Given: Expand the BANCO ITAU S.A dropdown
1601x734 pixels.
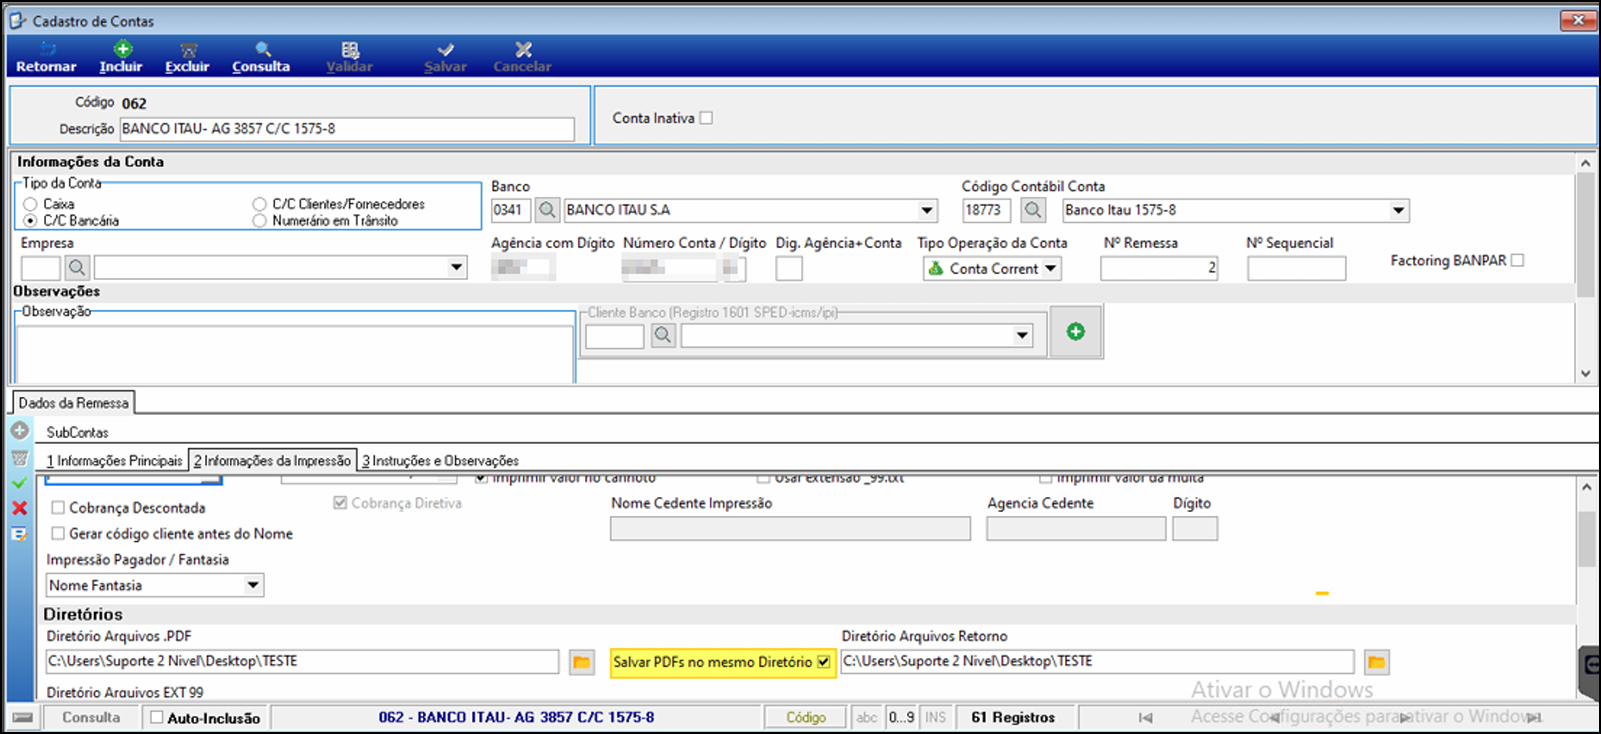Looking at the screenshot, I should (927, 210).
